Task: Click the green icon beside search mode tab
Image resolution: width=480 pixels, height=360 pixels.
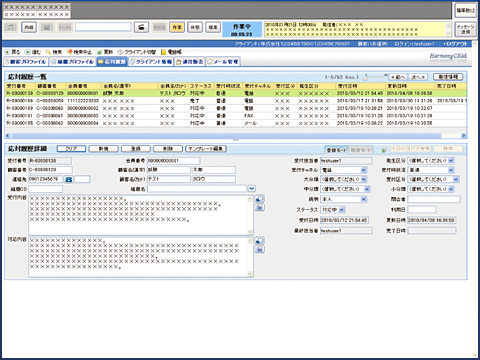Action: pyautogui.click(x=384, y=150)
